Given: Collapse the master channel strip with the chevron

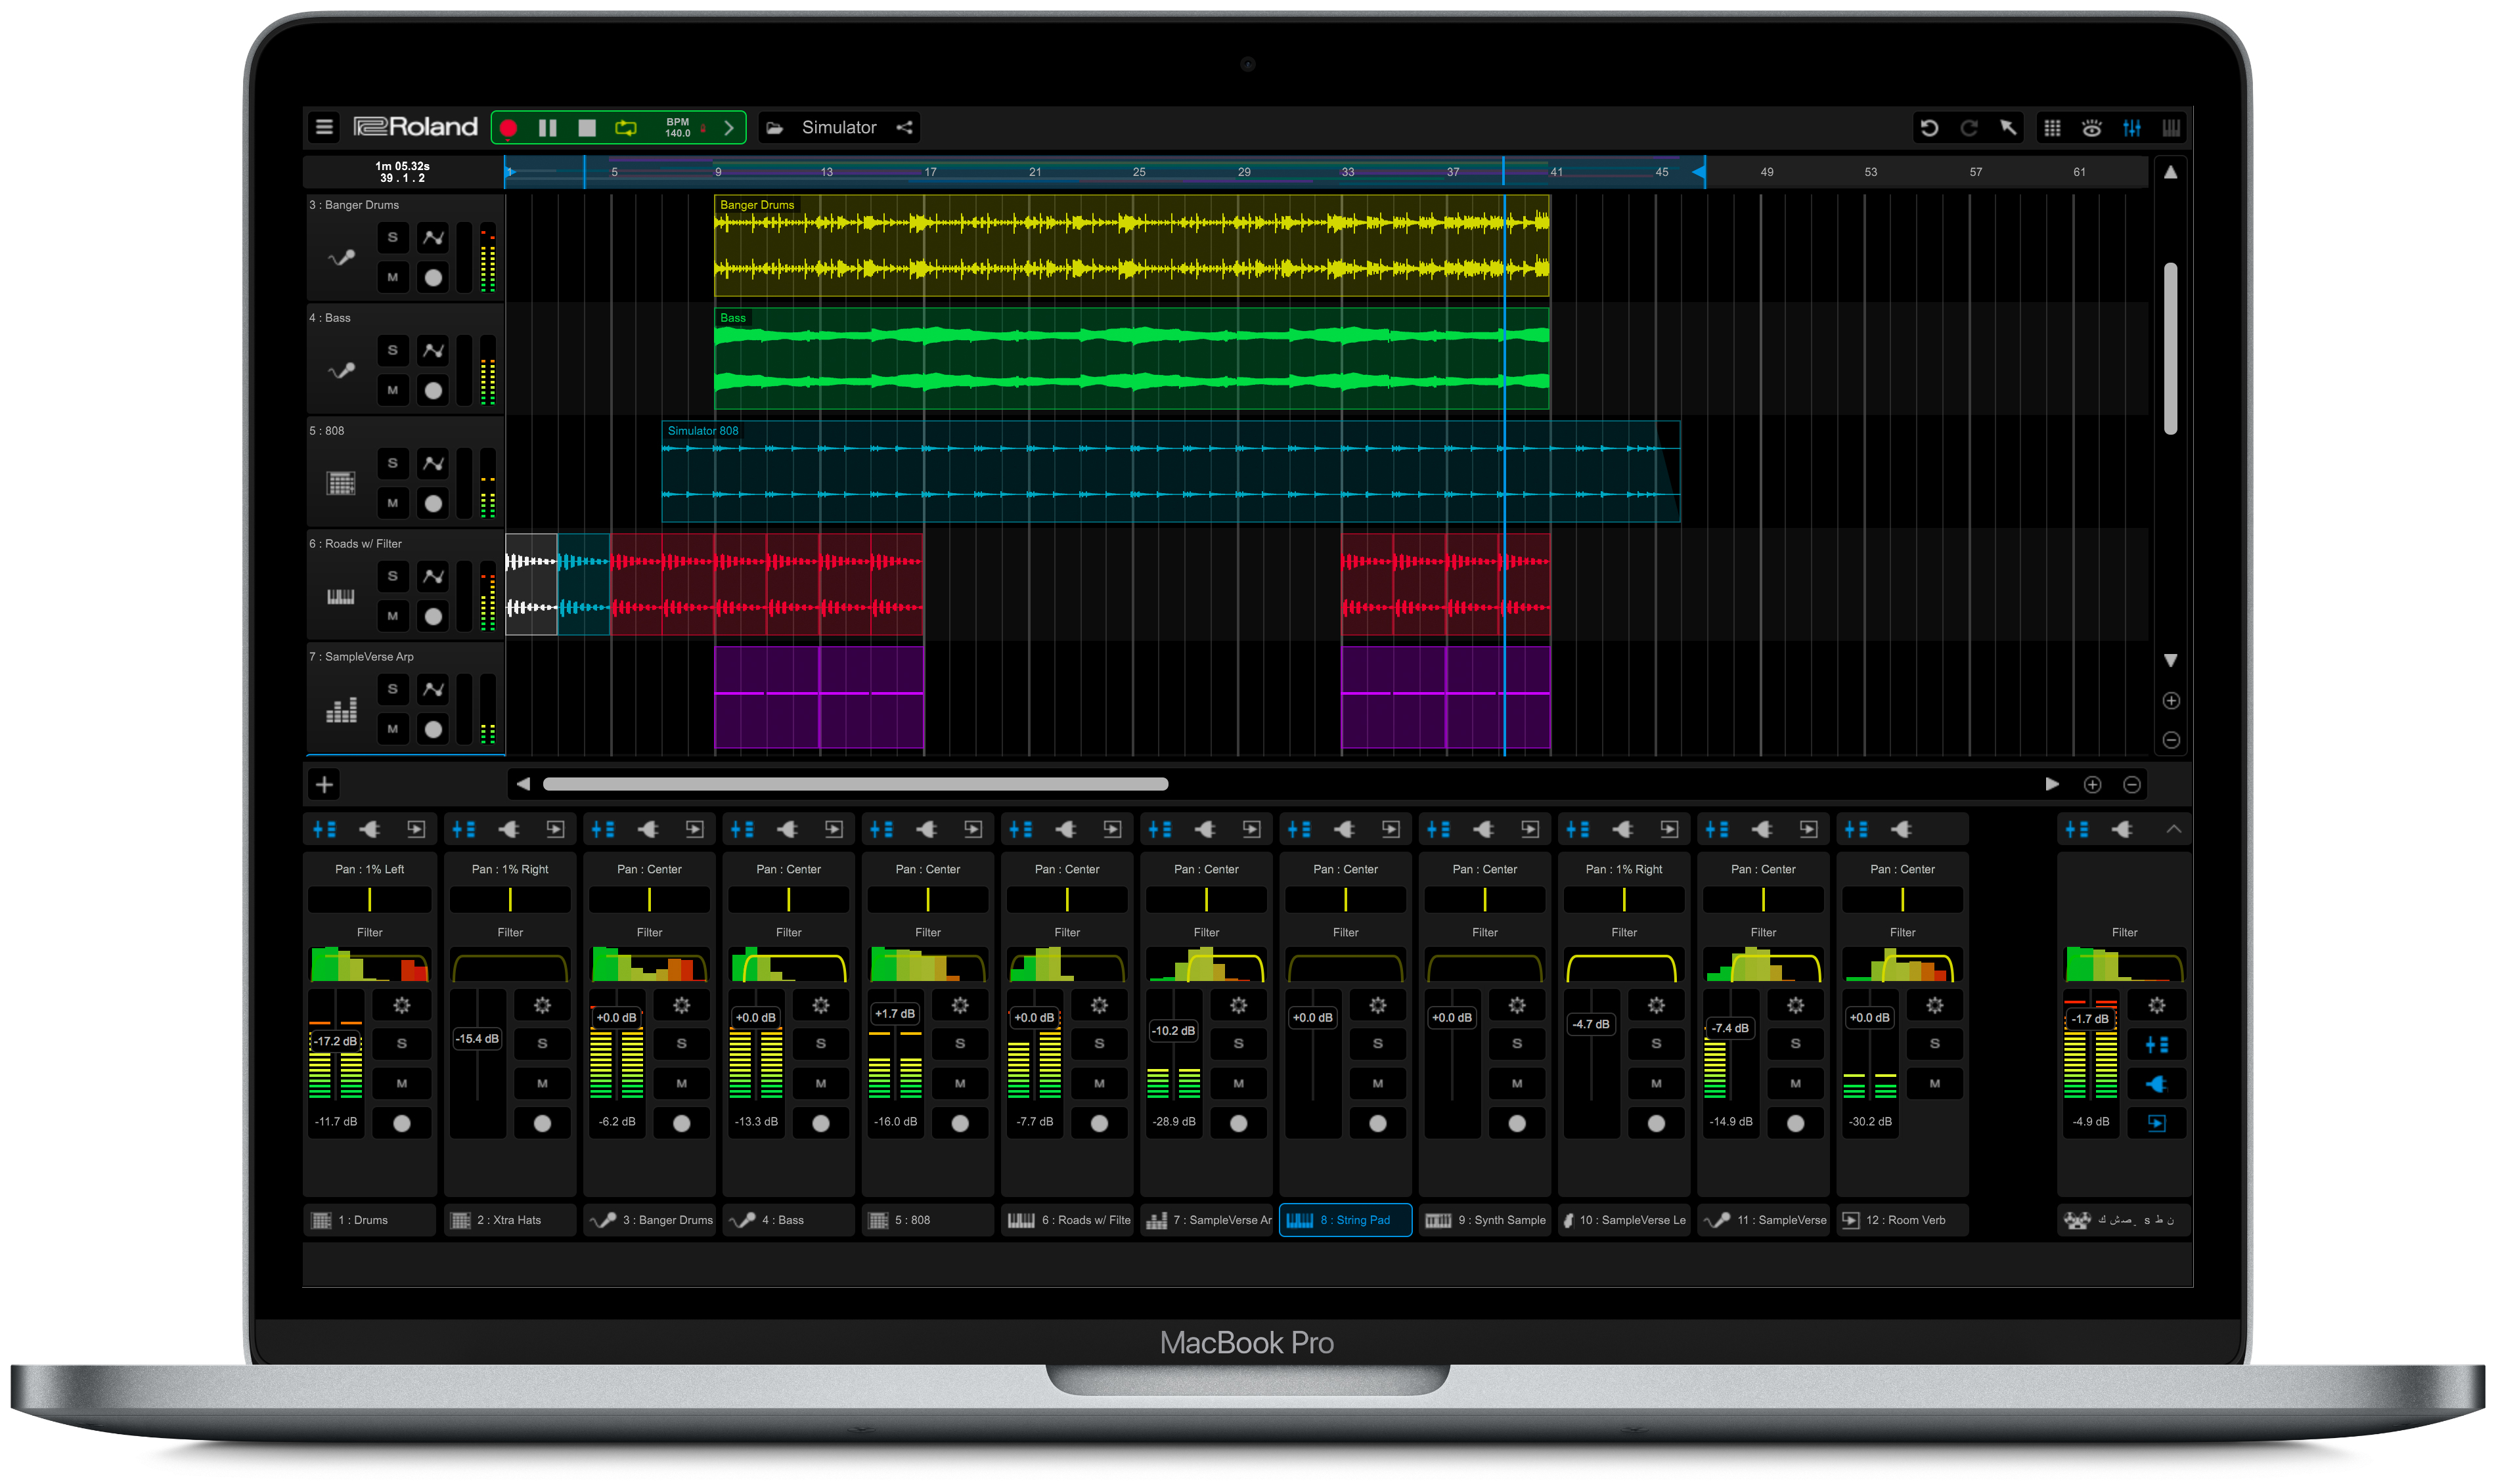Looking at the screenshot, I should (2174, 828).
